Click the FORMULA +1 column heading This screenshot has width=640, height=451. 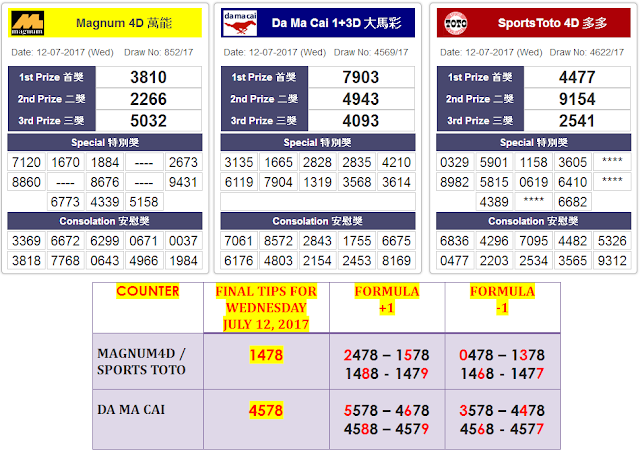[x=387, y=300]
